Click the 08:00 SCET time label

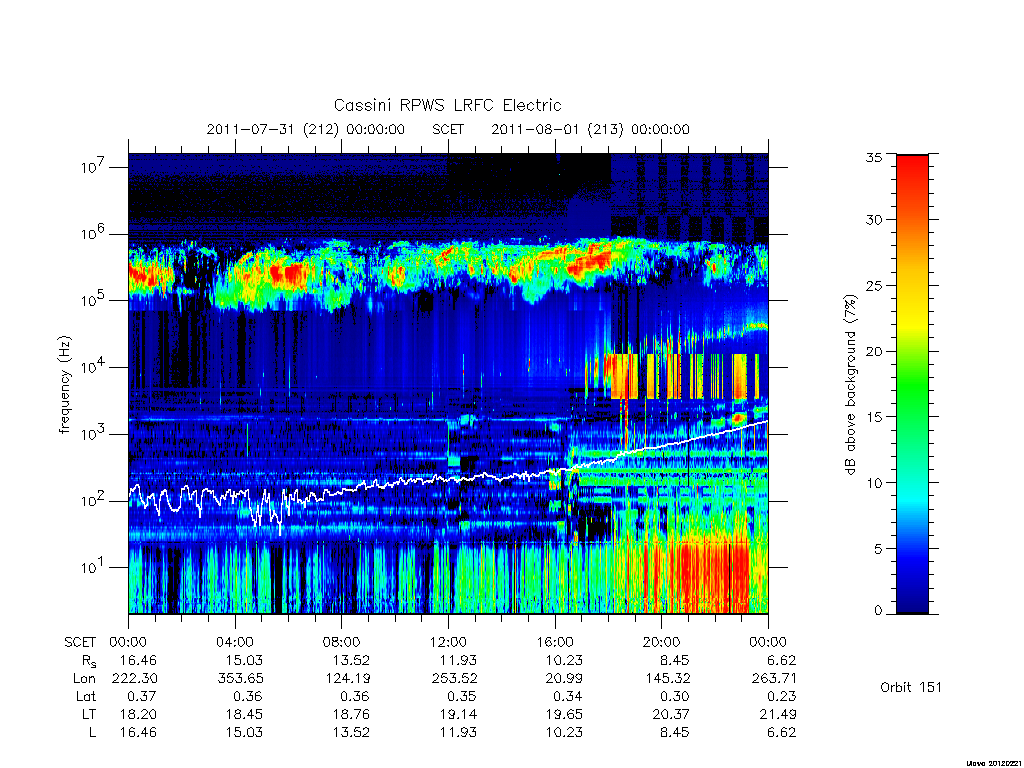[x=342, y=642]
